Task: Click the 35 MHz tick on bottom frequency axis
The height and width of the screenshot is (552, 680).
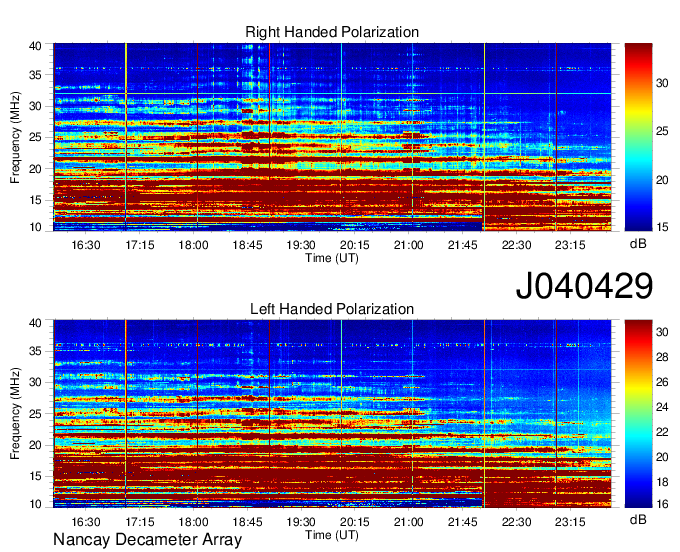Action: [x=35, y=351]
